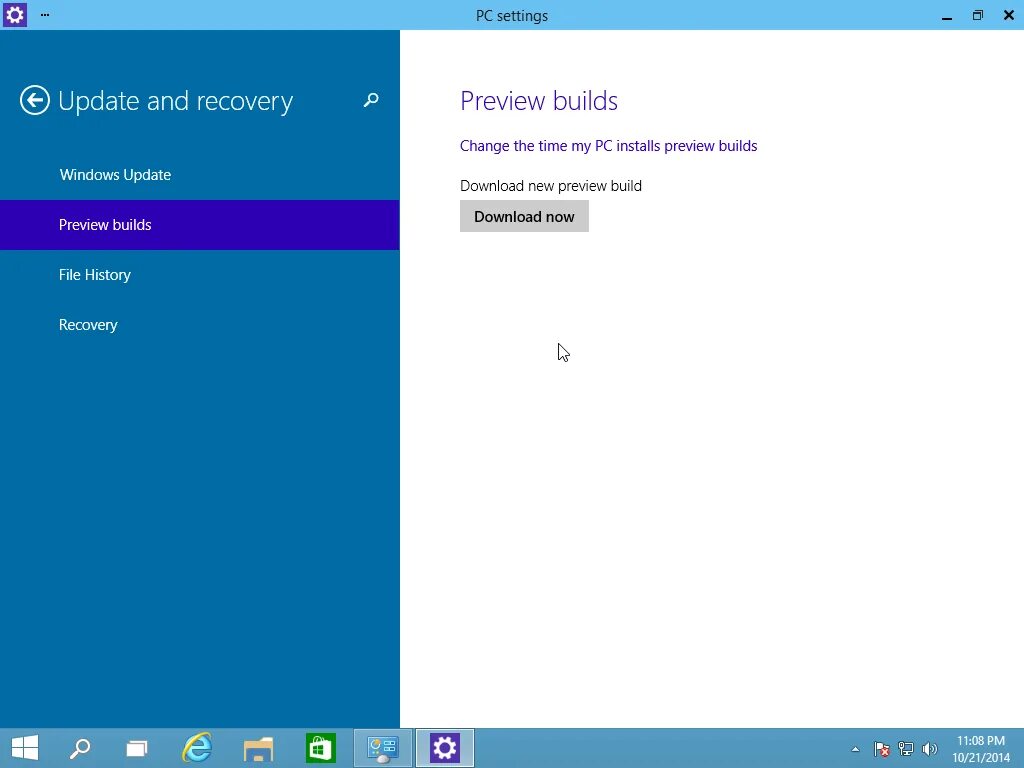
Task: Launch the Windows Store
Action: (x=320, y=748)
